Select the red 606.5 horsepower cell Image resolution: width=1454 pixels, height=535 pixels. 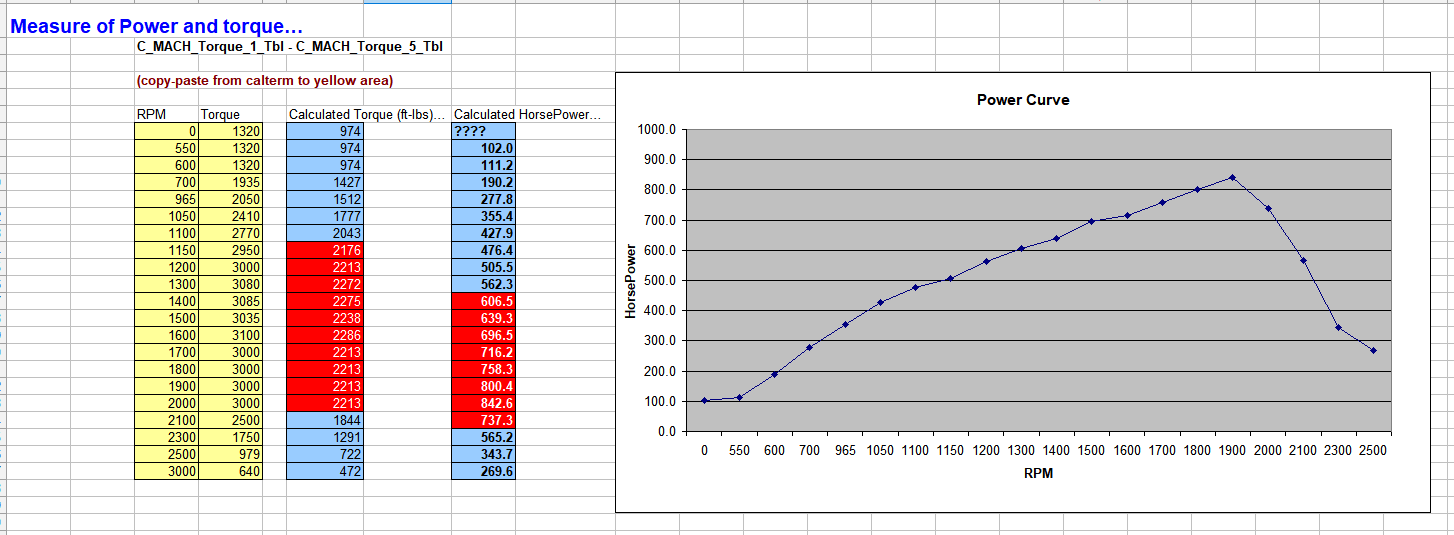(x=484, y=301)
